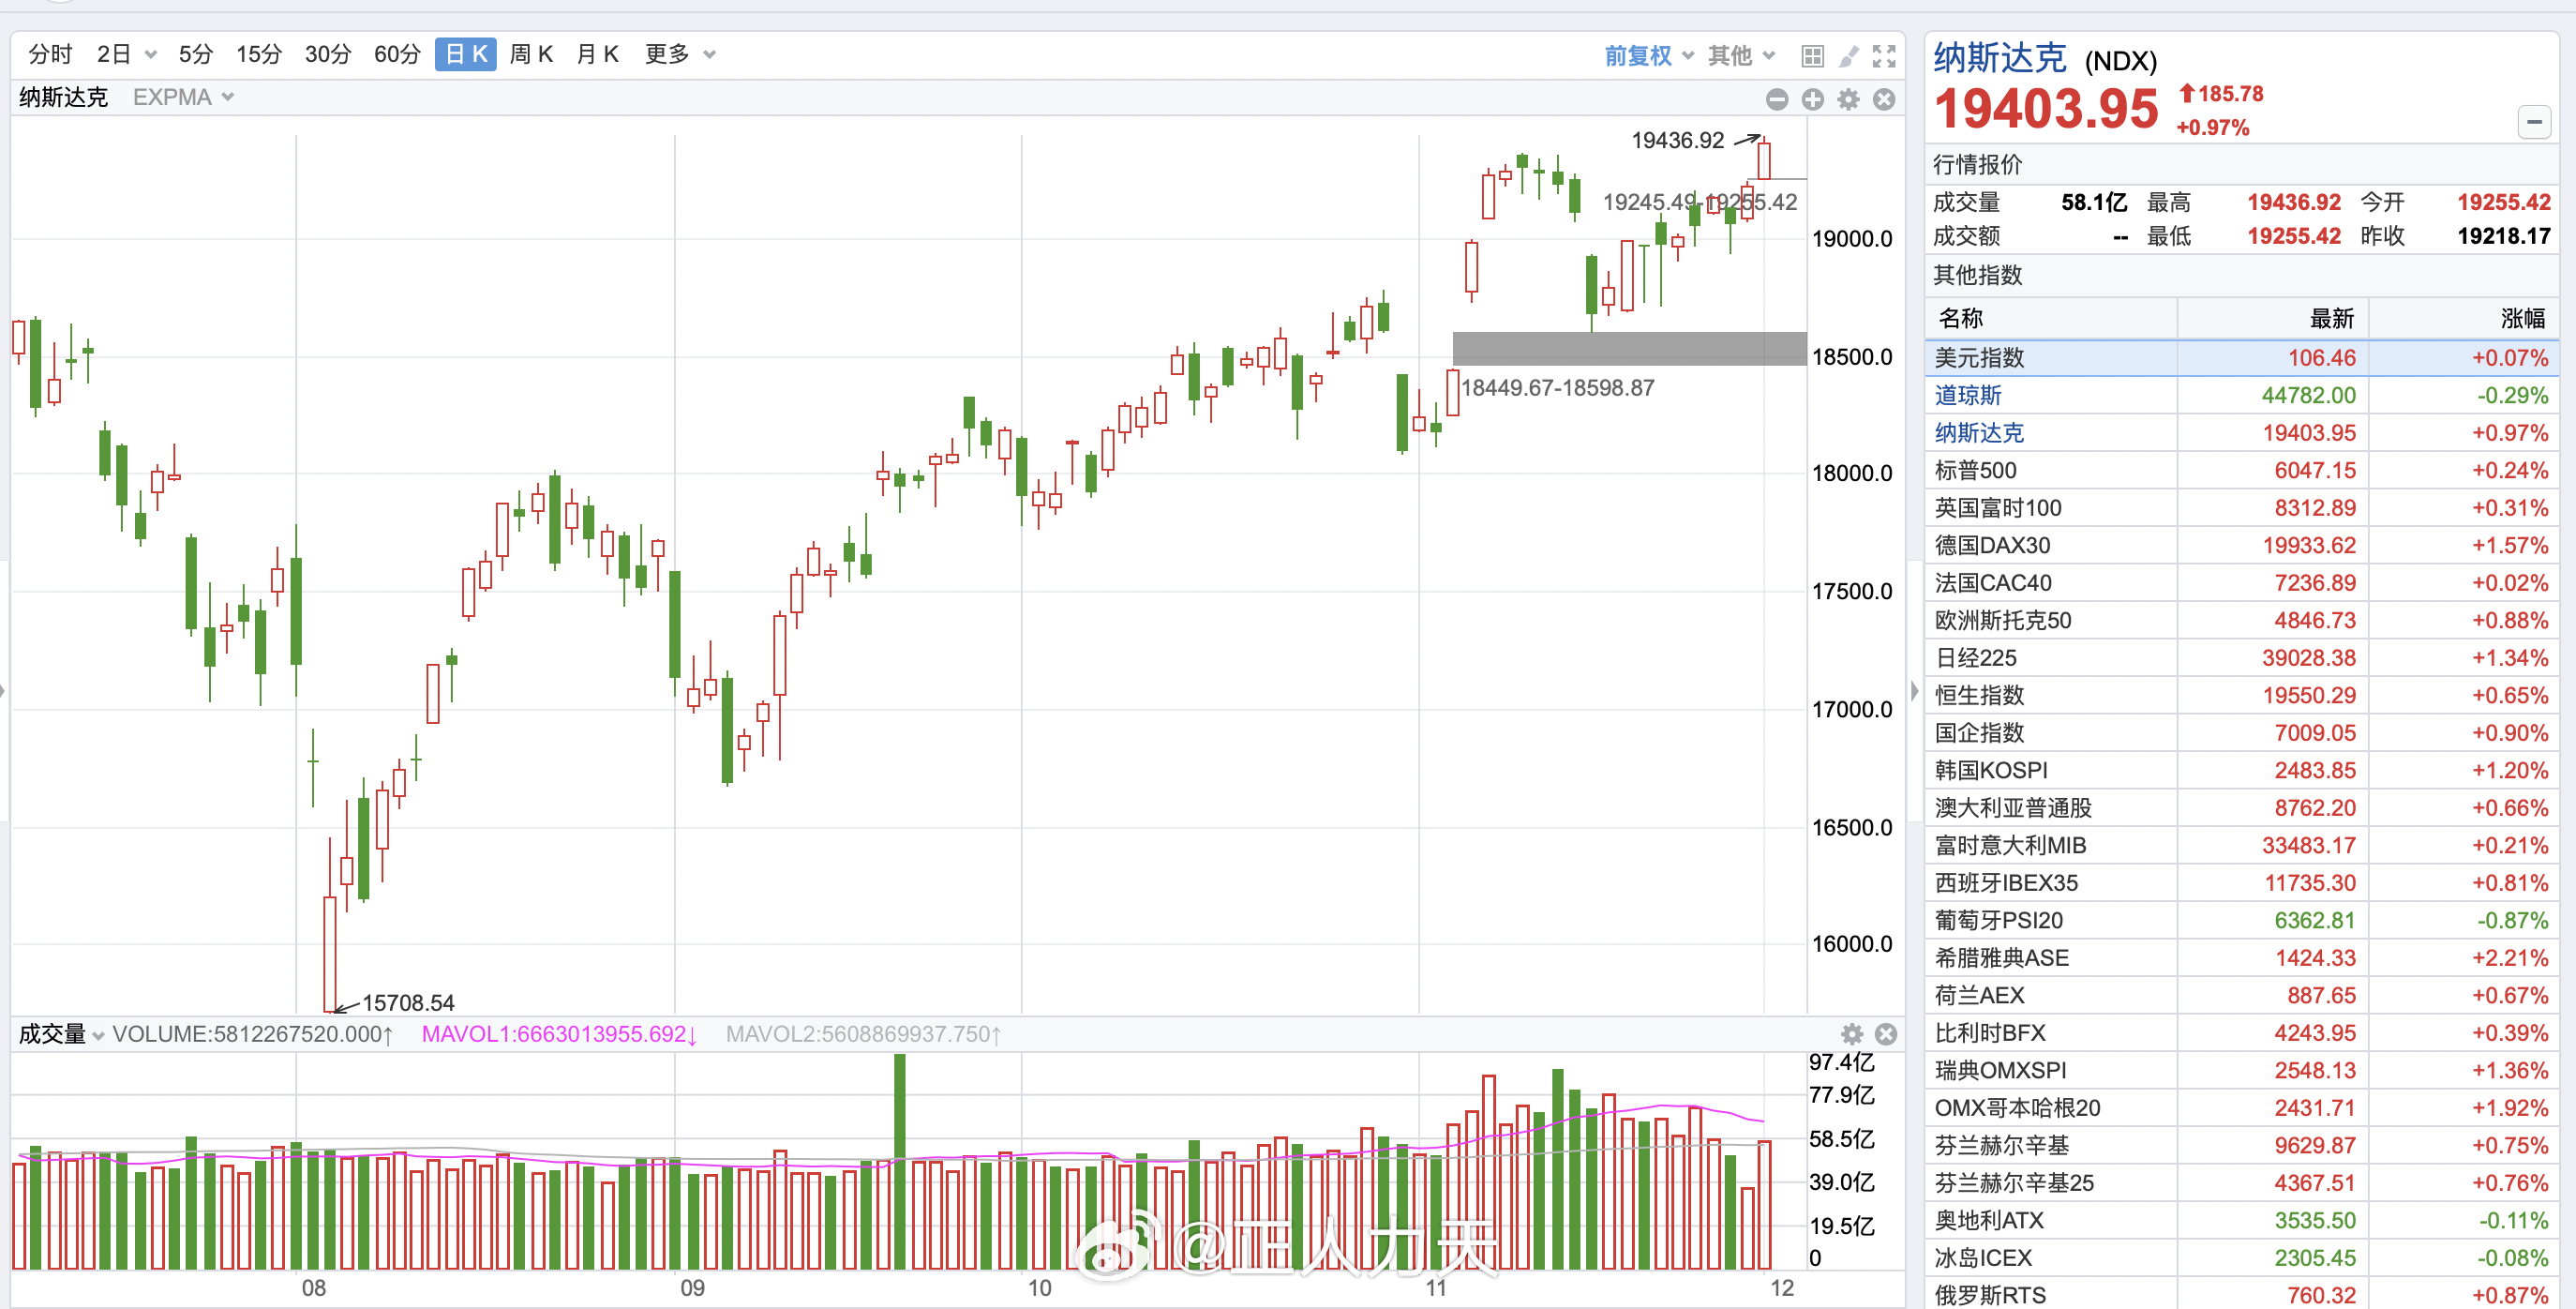Select the 德国DAX30 row

click(2241, 545)
